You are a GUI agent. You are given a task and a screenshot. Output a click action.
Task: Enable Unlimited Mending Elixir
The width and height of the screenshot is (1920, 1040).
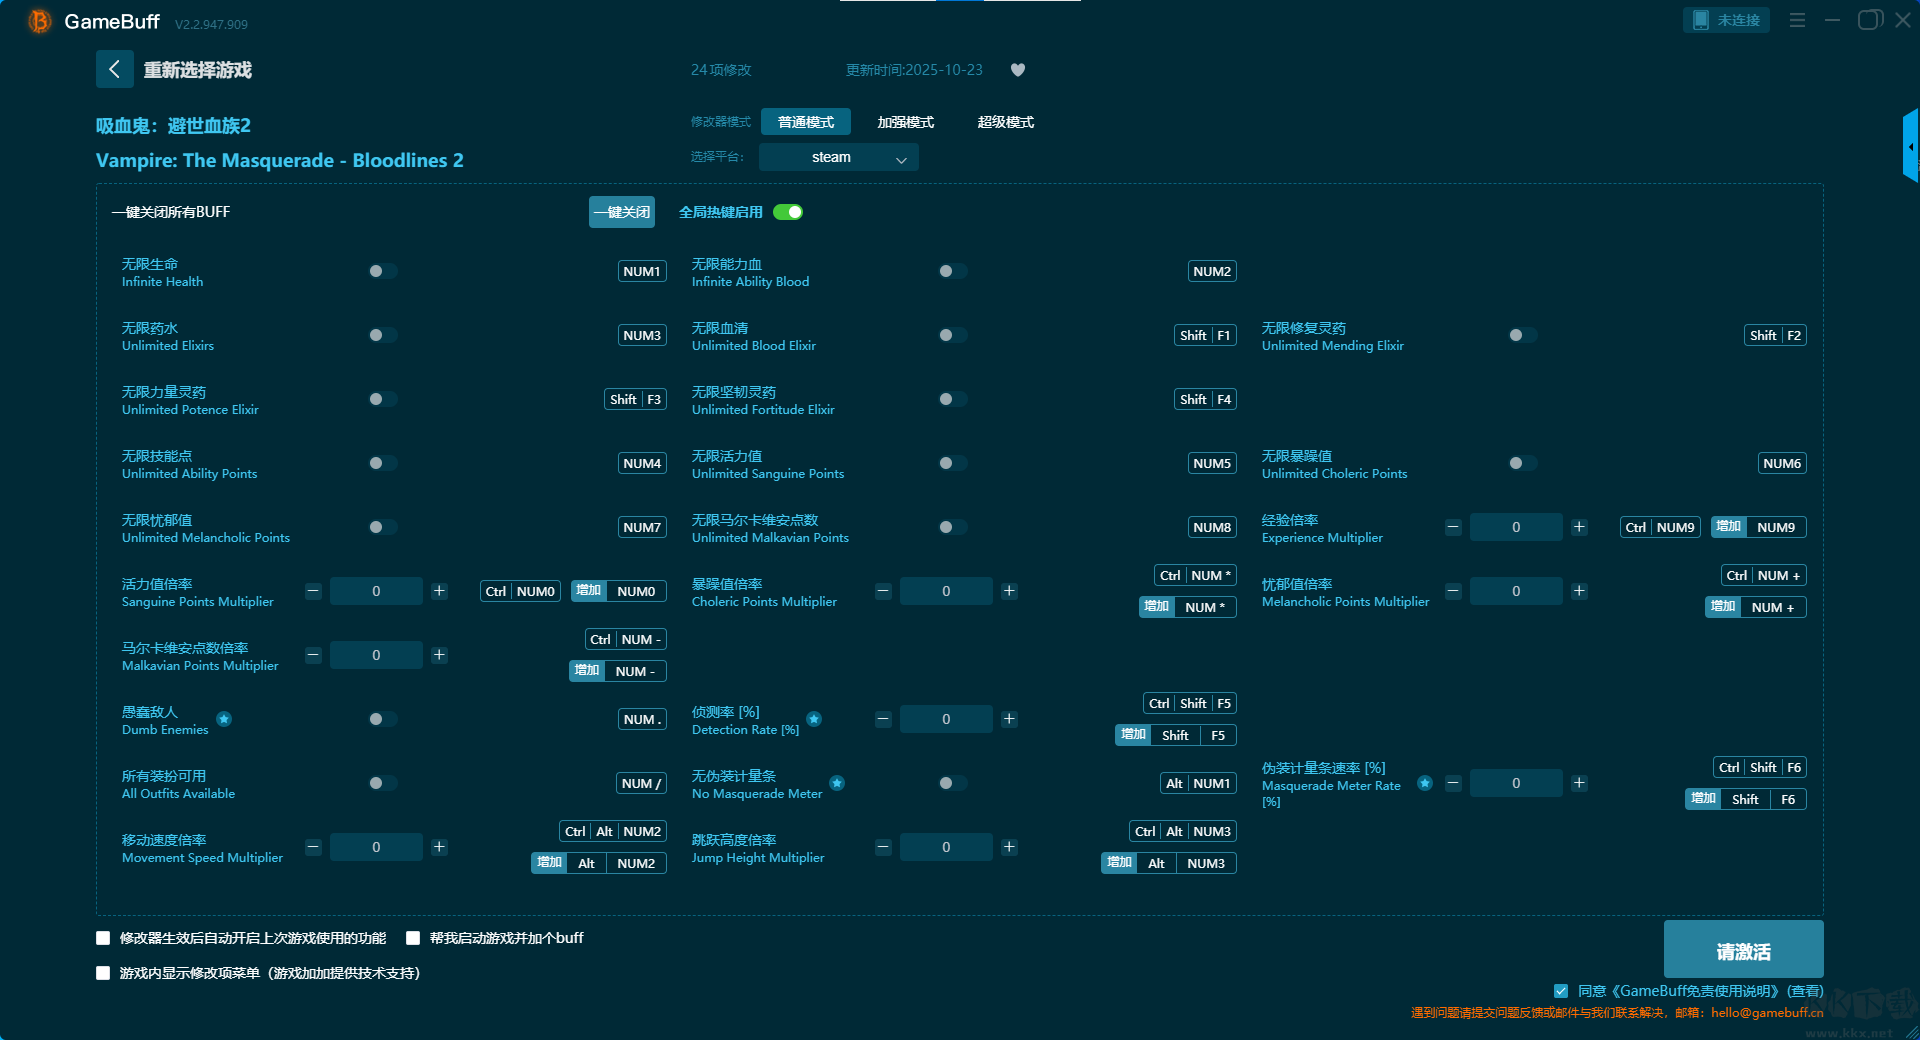tap(1523, 335)
